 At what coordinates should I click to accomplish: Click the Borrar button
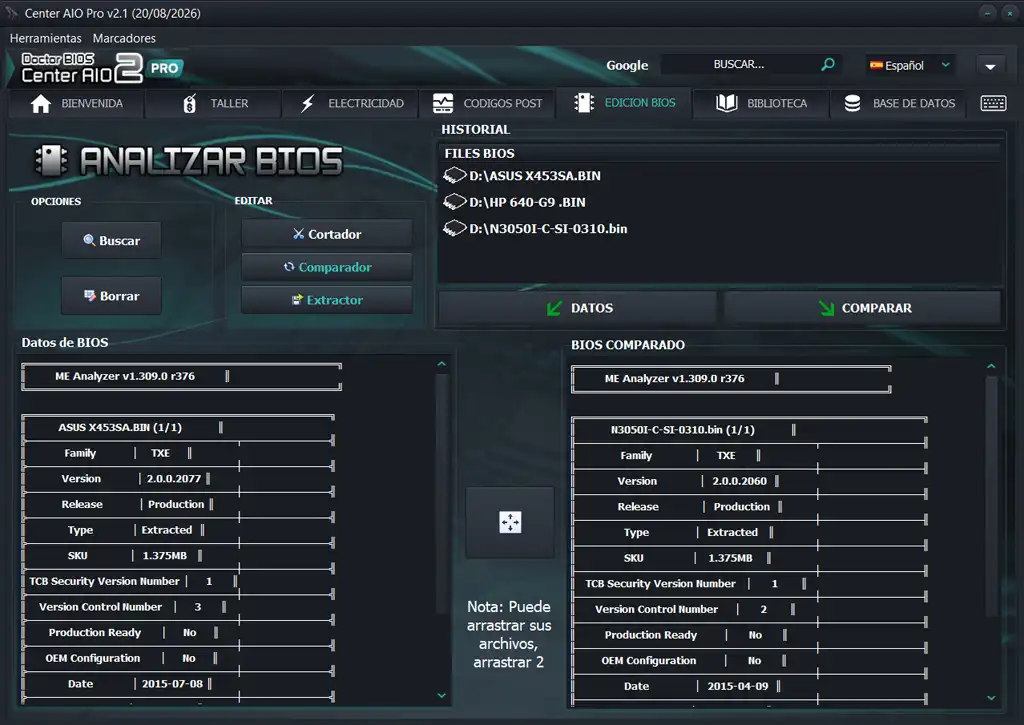click(112, 296)
